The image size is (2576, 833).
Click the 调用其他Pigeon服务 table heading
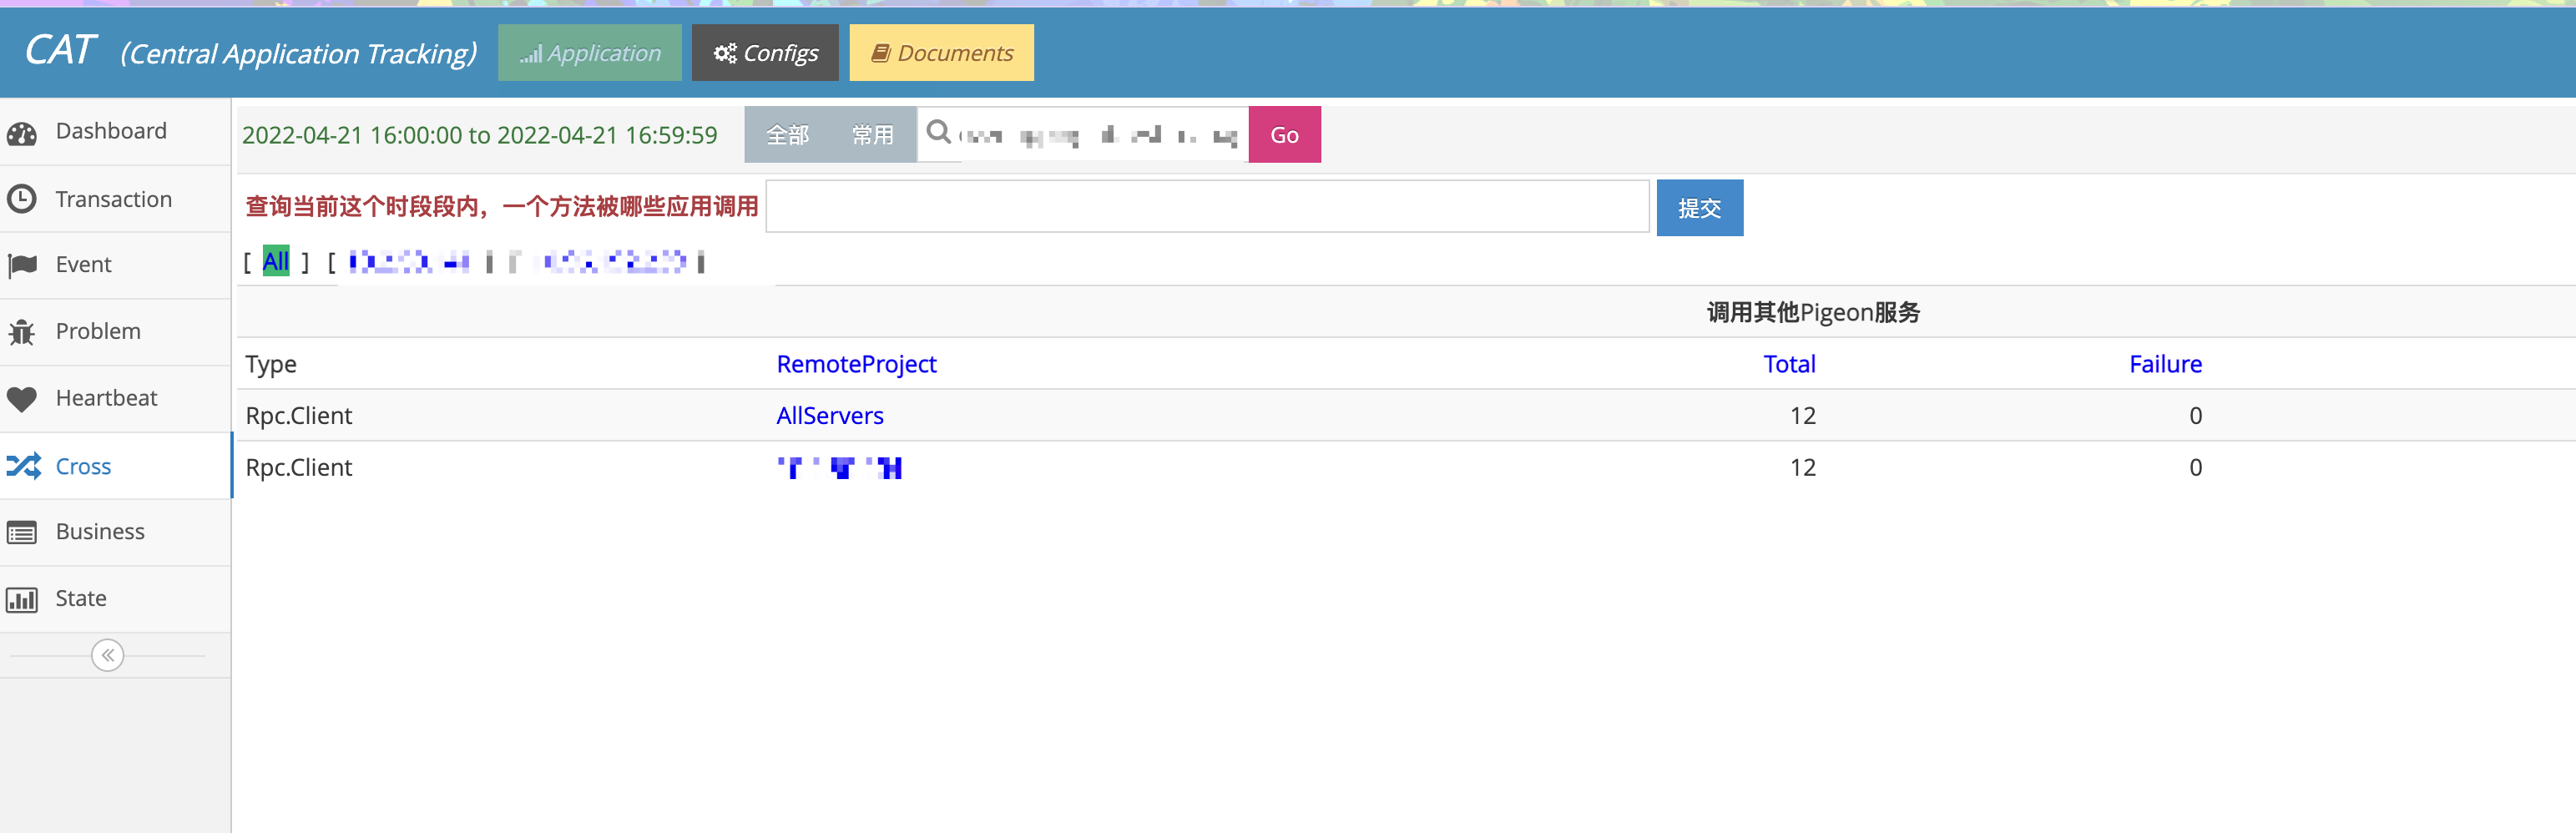click(x=1813, y=312)
